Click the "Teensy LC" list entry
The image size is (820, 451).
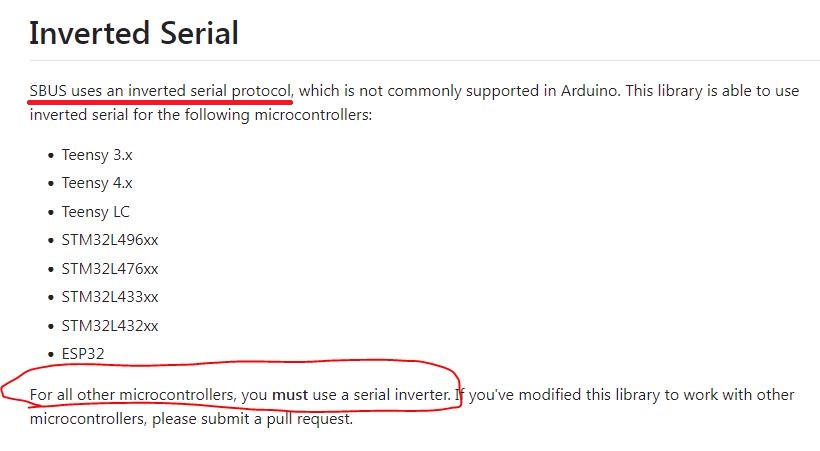tap(96, 212)
